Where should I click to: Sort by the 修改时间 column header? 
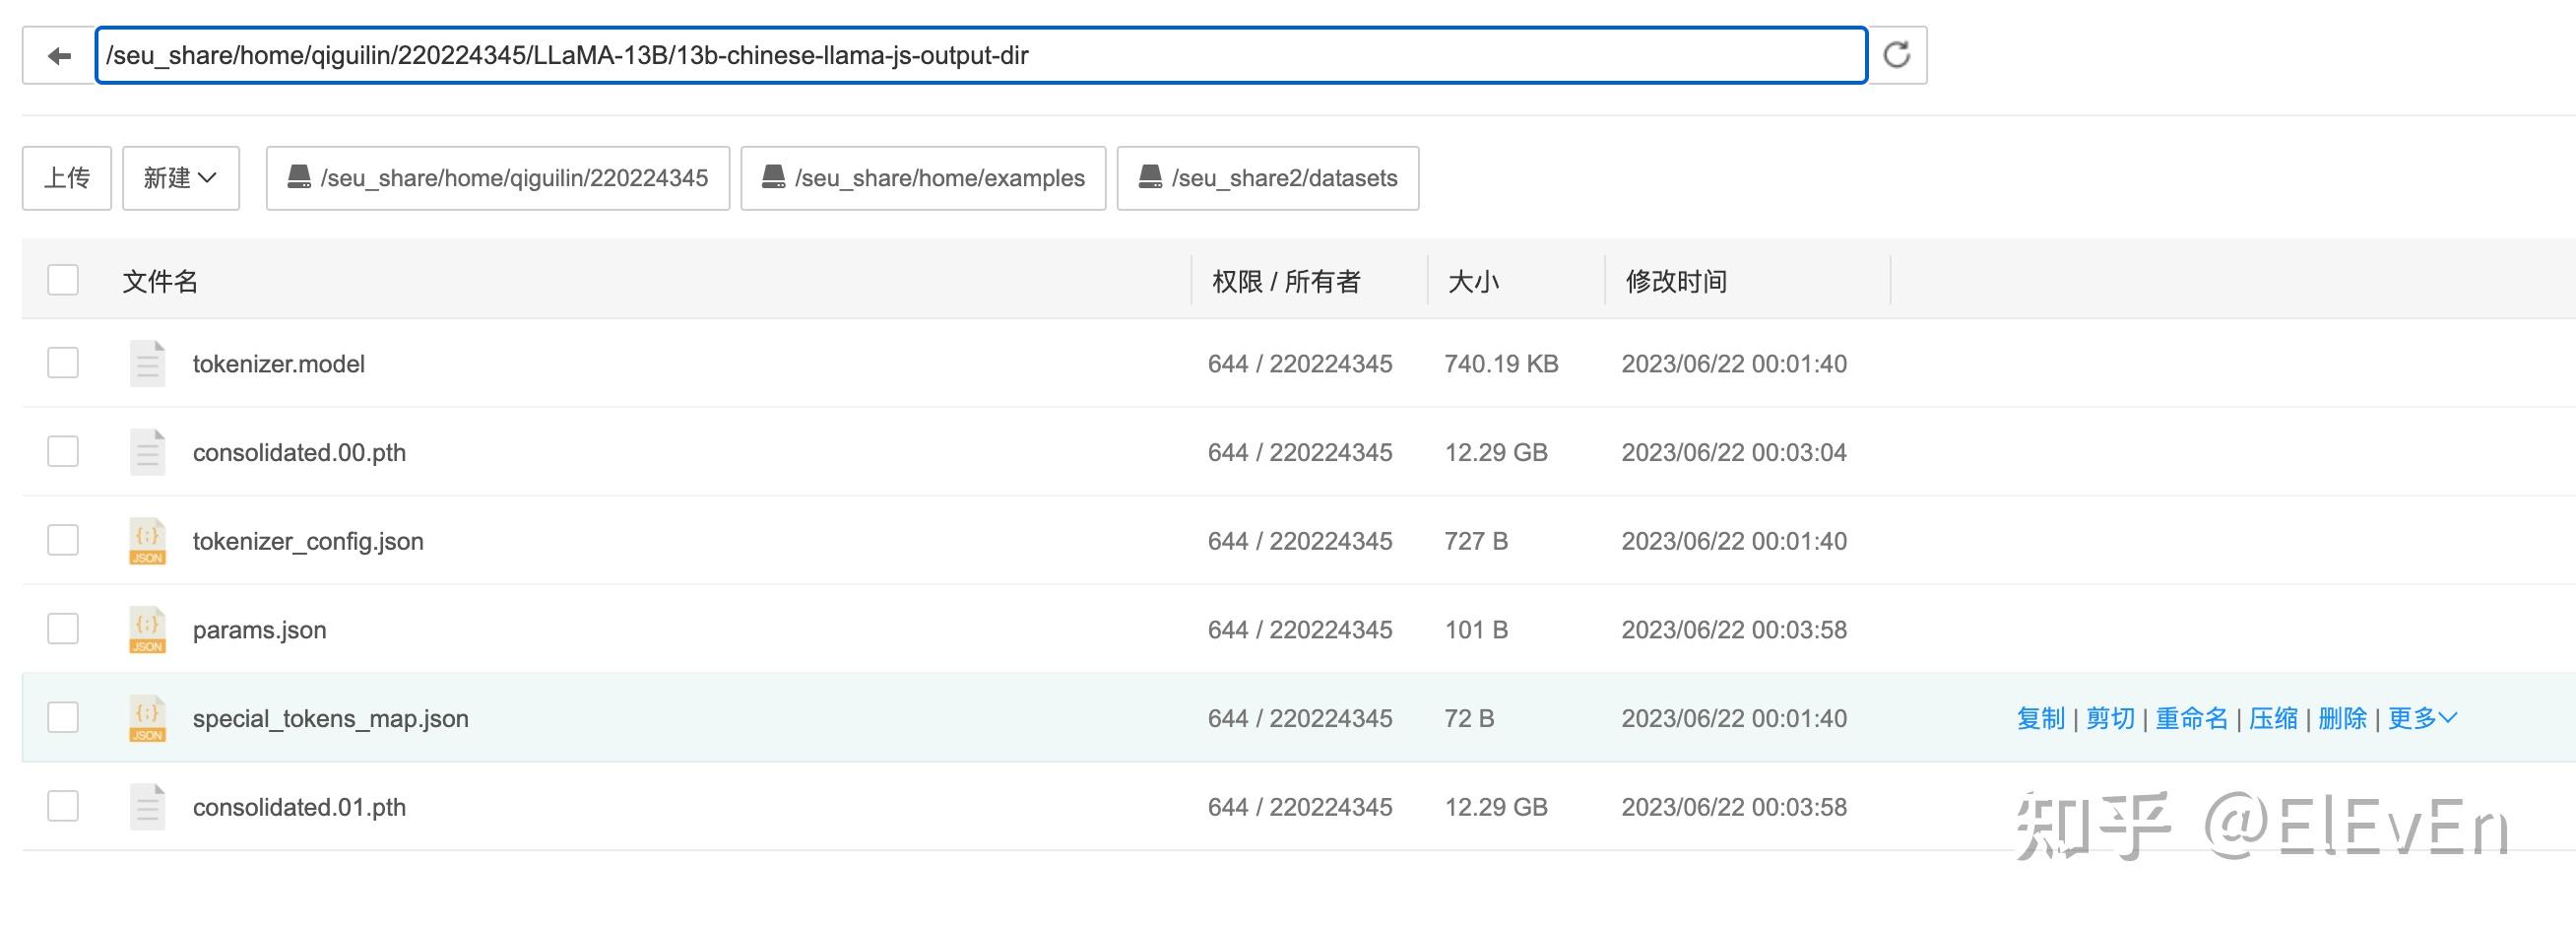pyautogui.click(x=1676, y=281)
